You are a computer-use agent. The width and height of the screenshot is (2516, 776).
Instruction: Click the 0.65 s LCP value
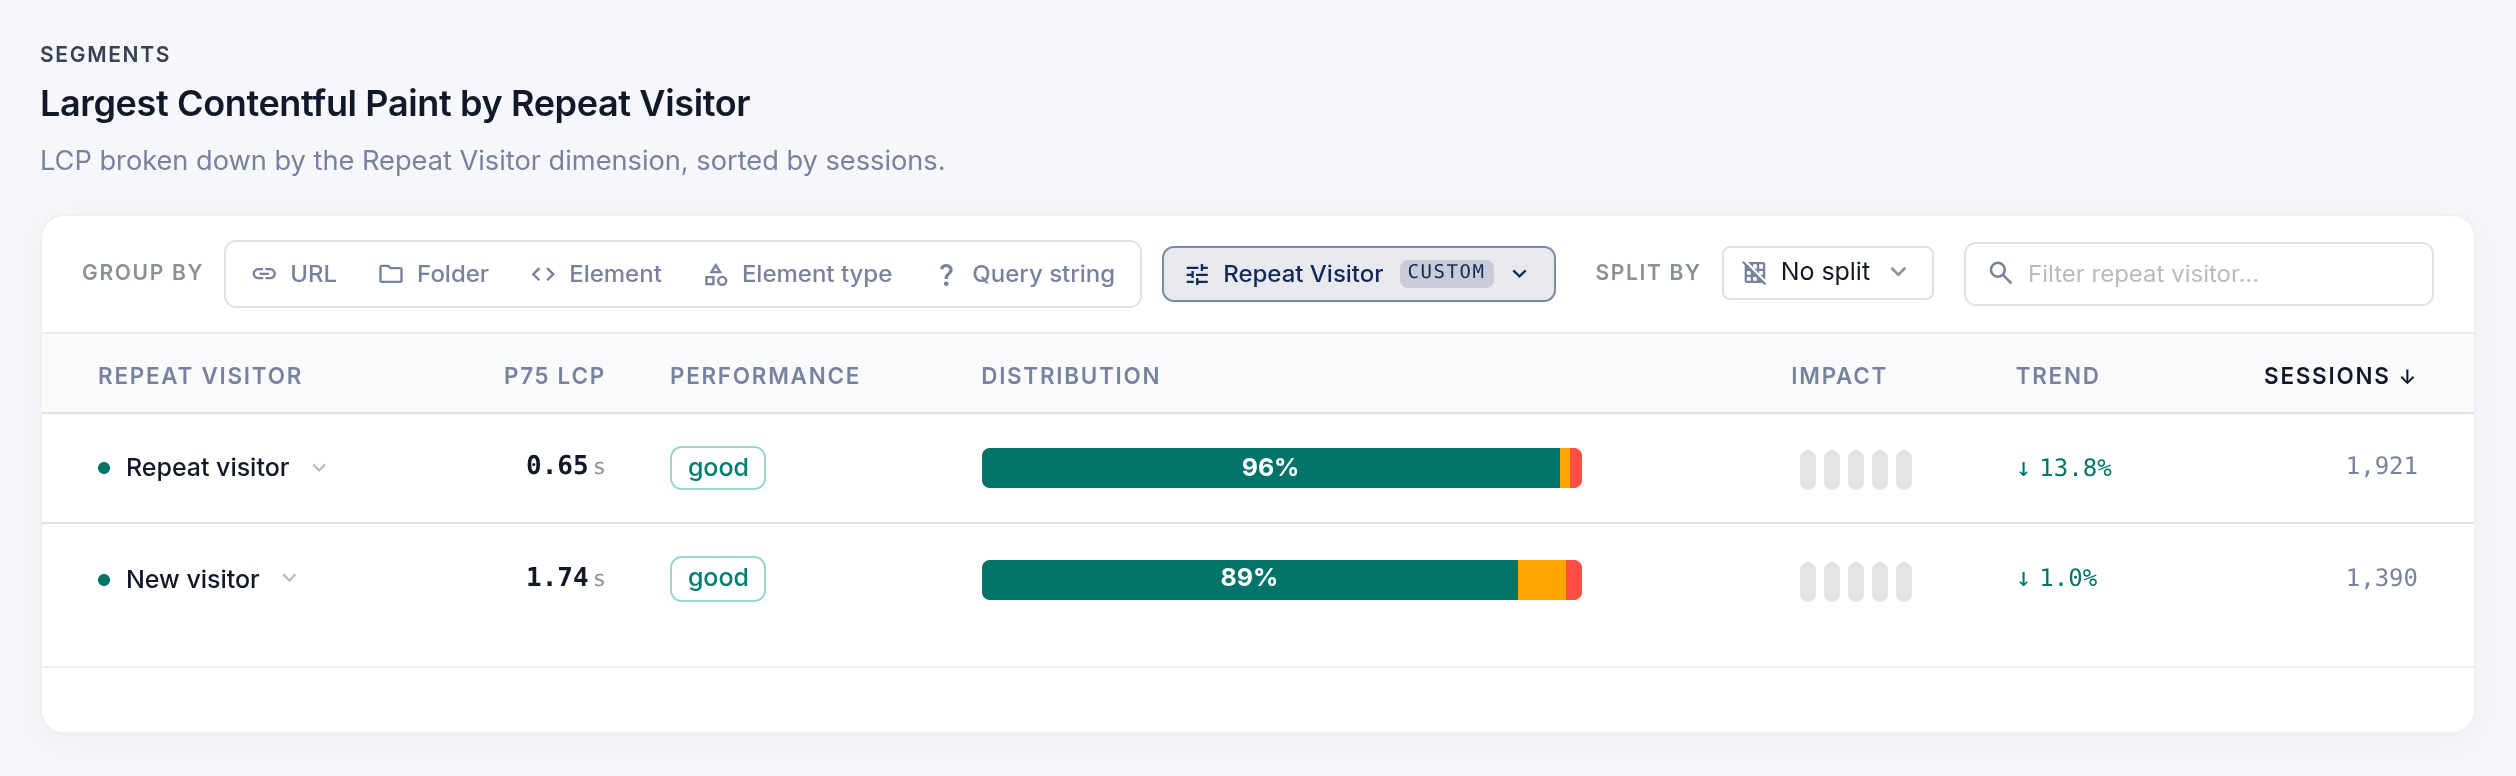coord(565,466)
